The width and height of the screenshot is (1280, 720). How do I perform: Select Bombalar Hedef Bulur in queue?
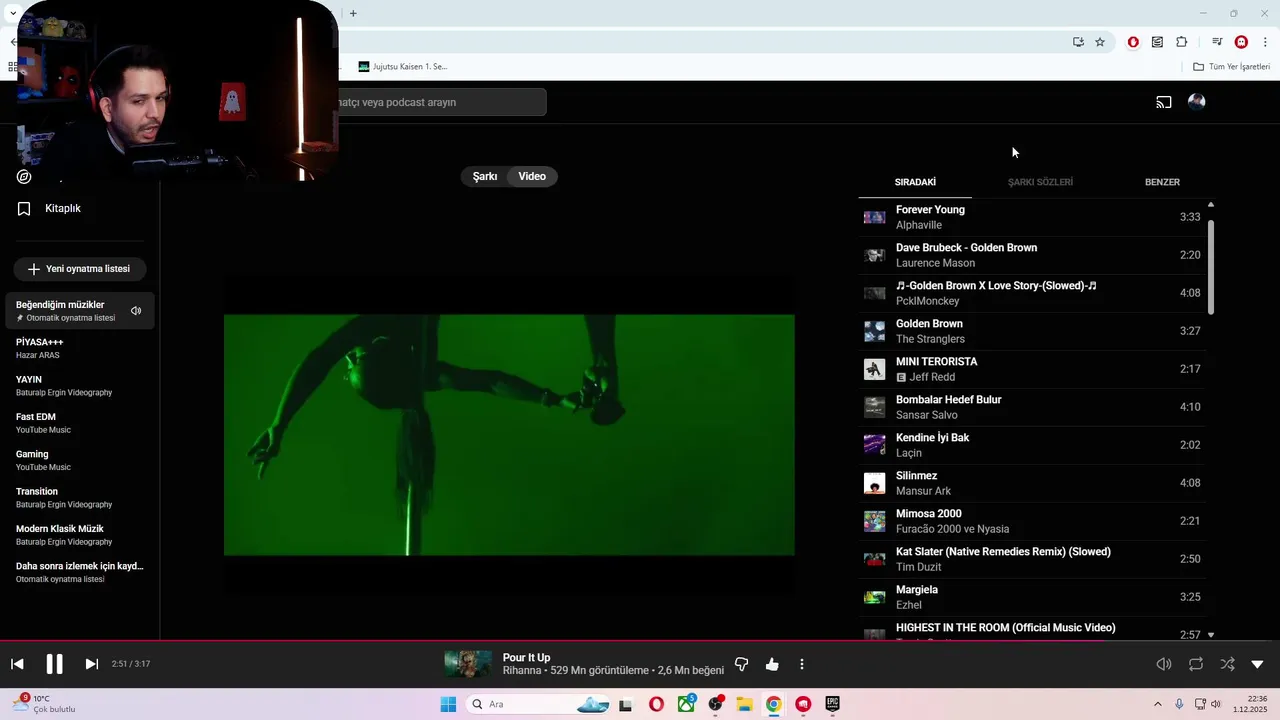(x=1032, y=407)
